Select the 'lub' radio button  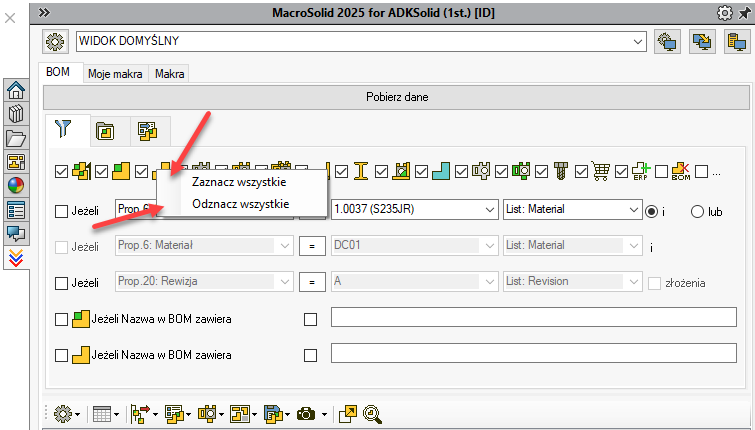coord(697,211)
